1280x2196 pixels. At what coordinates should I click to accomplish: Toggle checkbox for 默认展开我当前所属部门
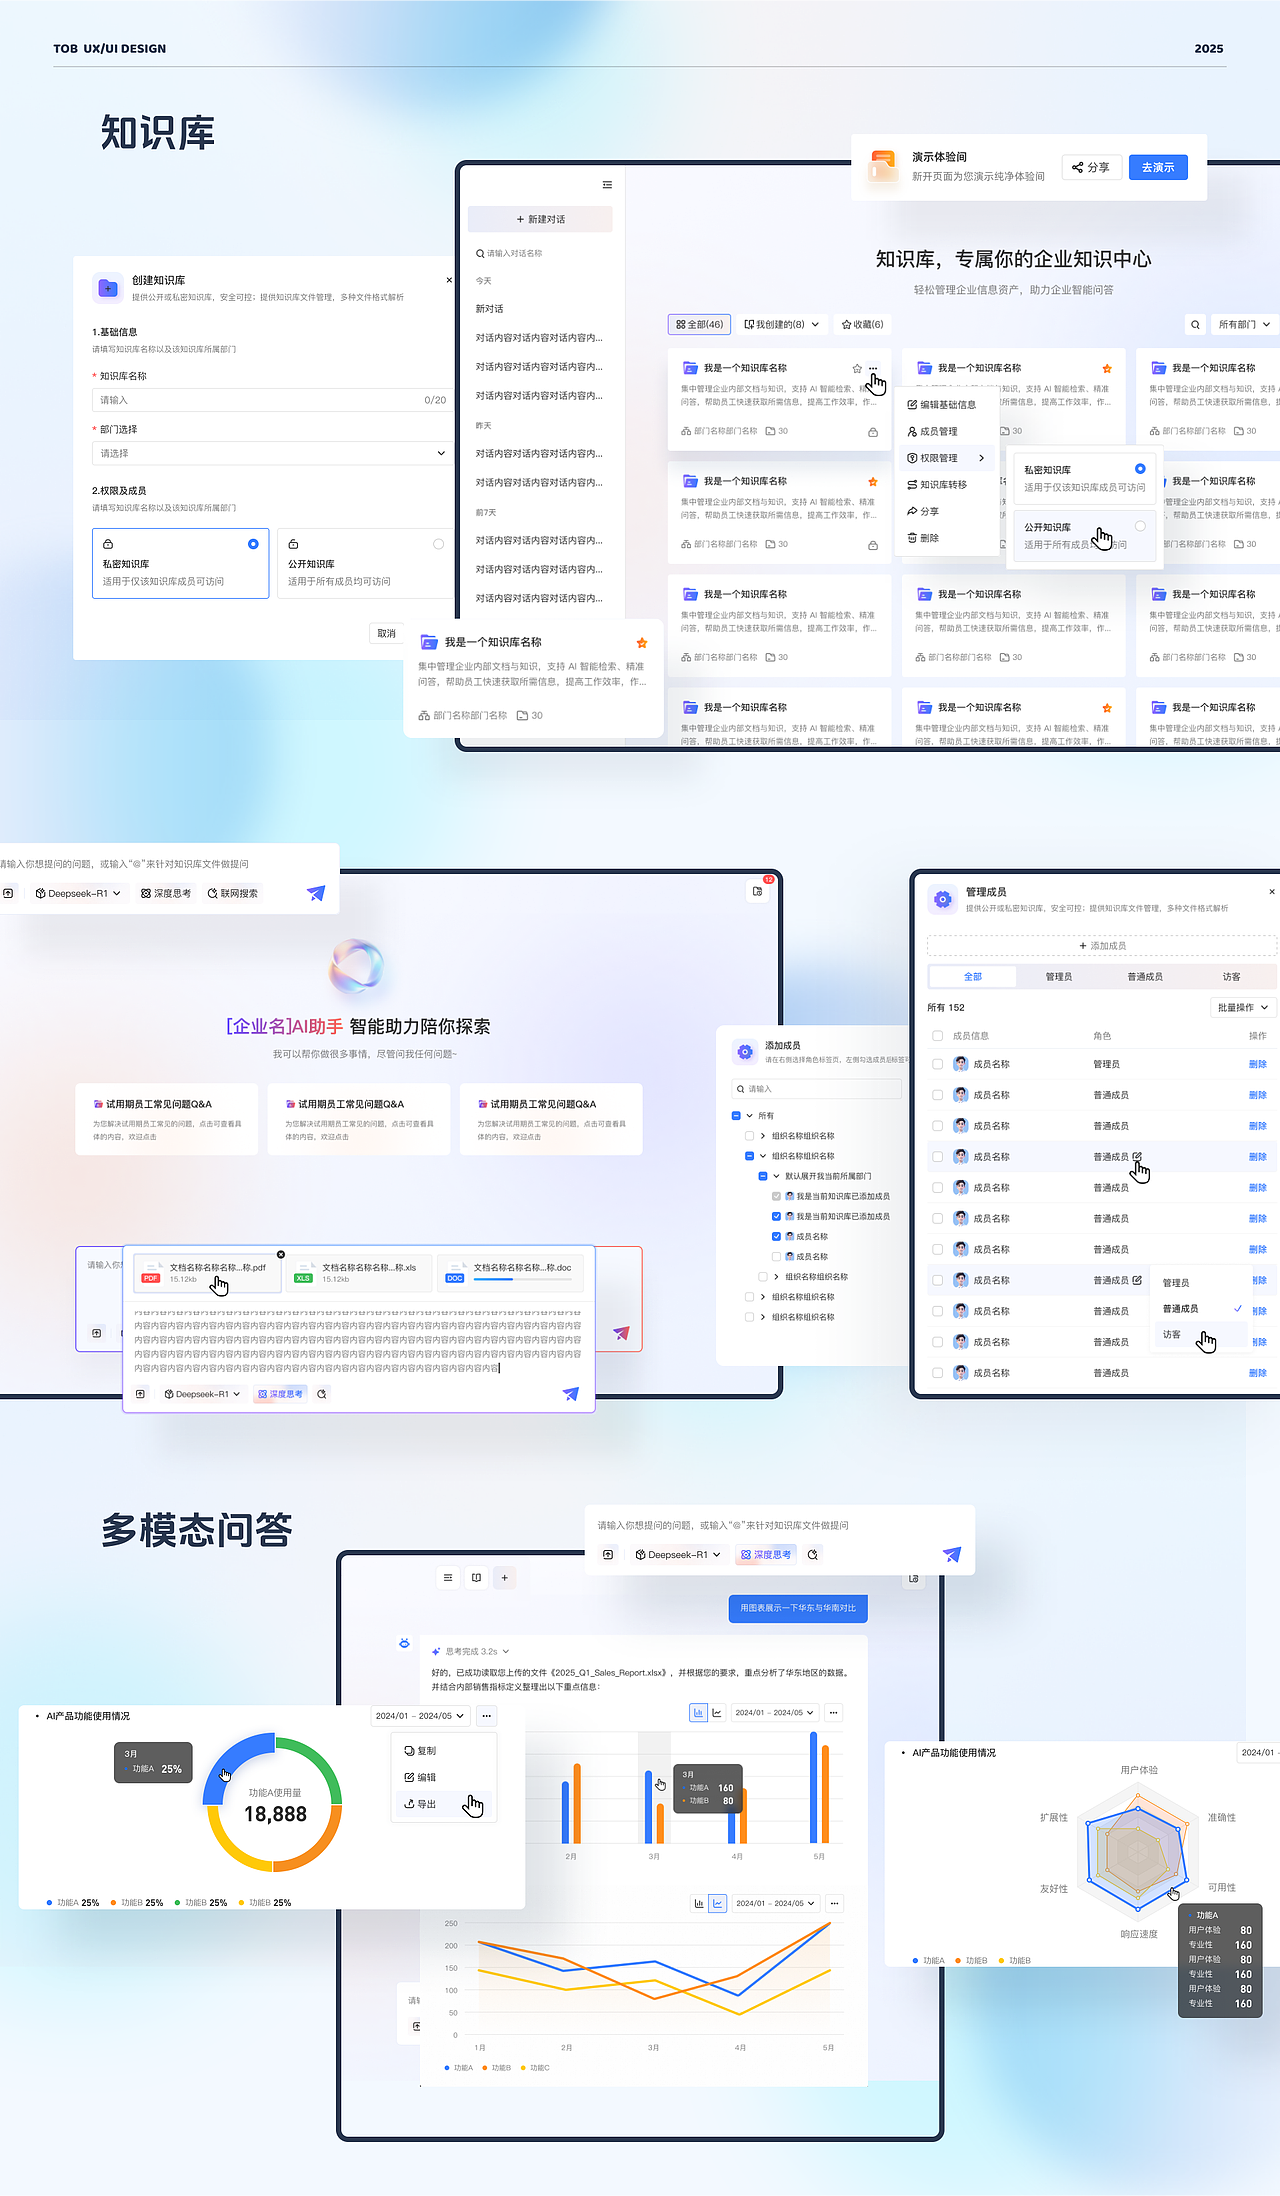coord(763,1176)
